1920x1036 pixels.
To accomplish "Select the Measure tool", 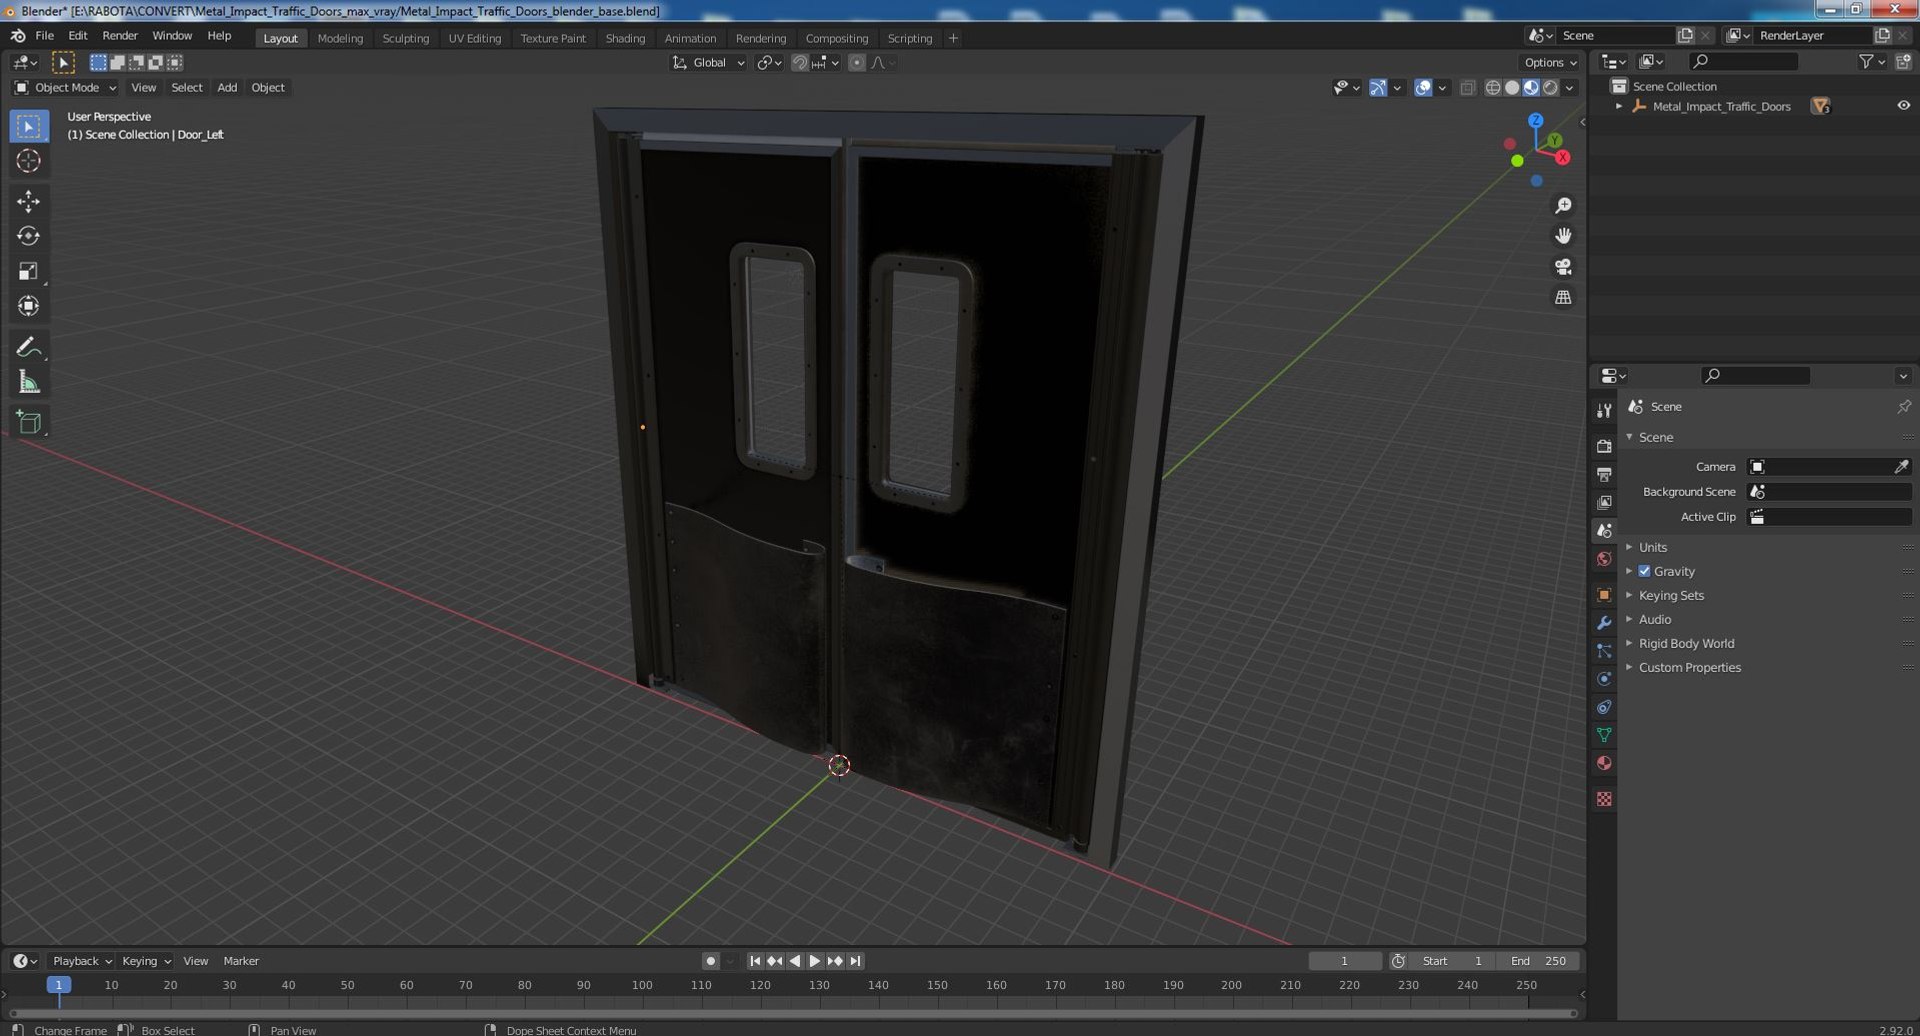I will (28, 382).
